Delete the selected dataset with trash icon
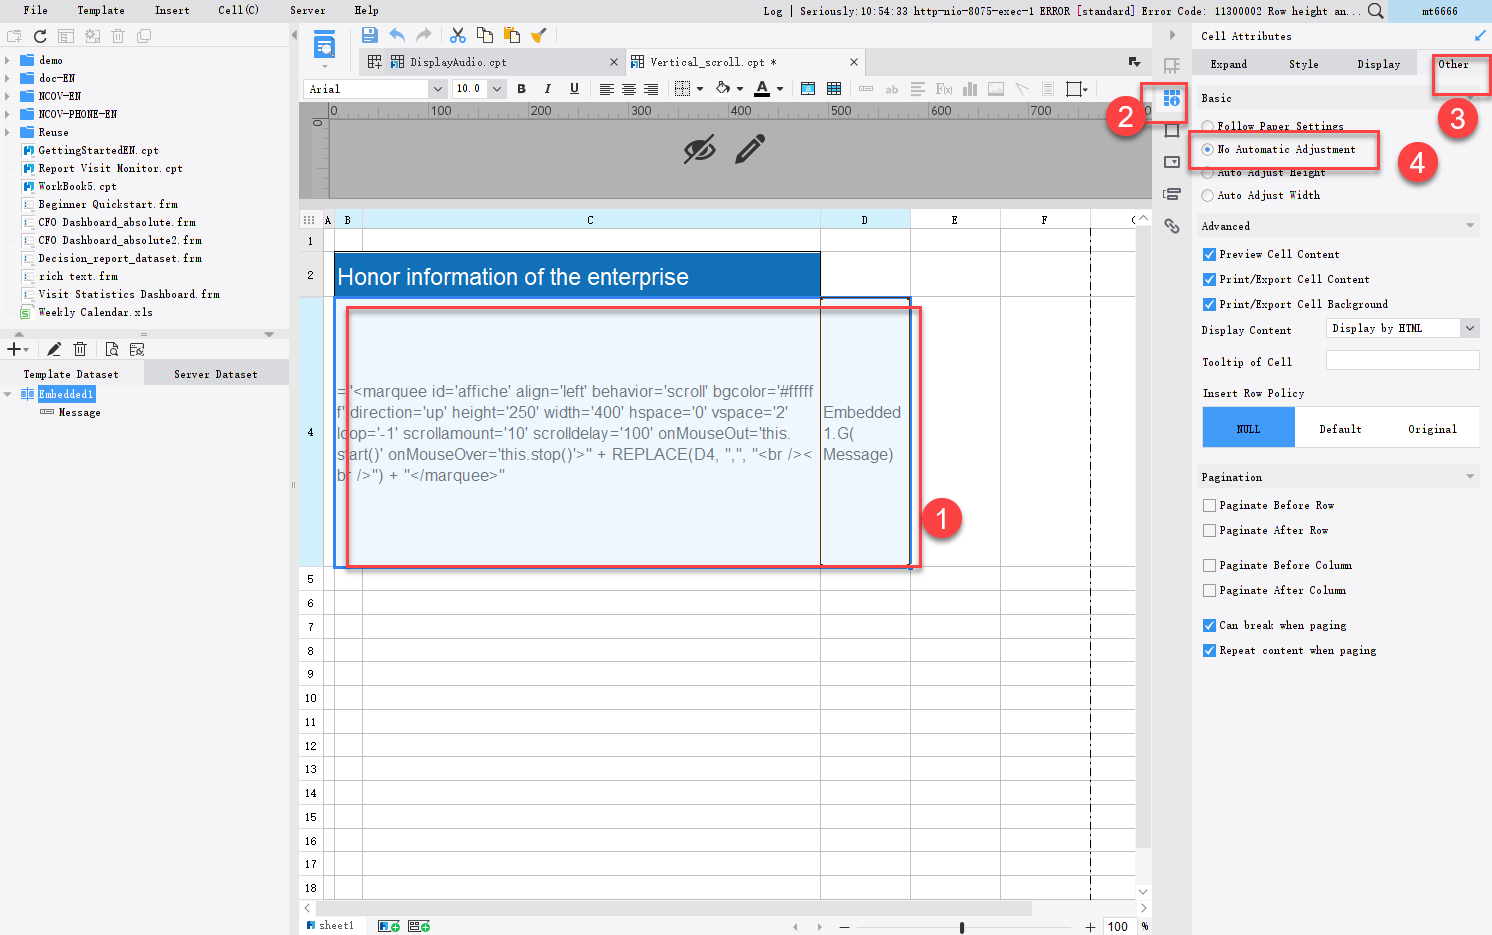This screenshot has height=935, width=1492. 80,348
